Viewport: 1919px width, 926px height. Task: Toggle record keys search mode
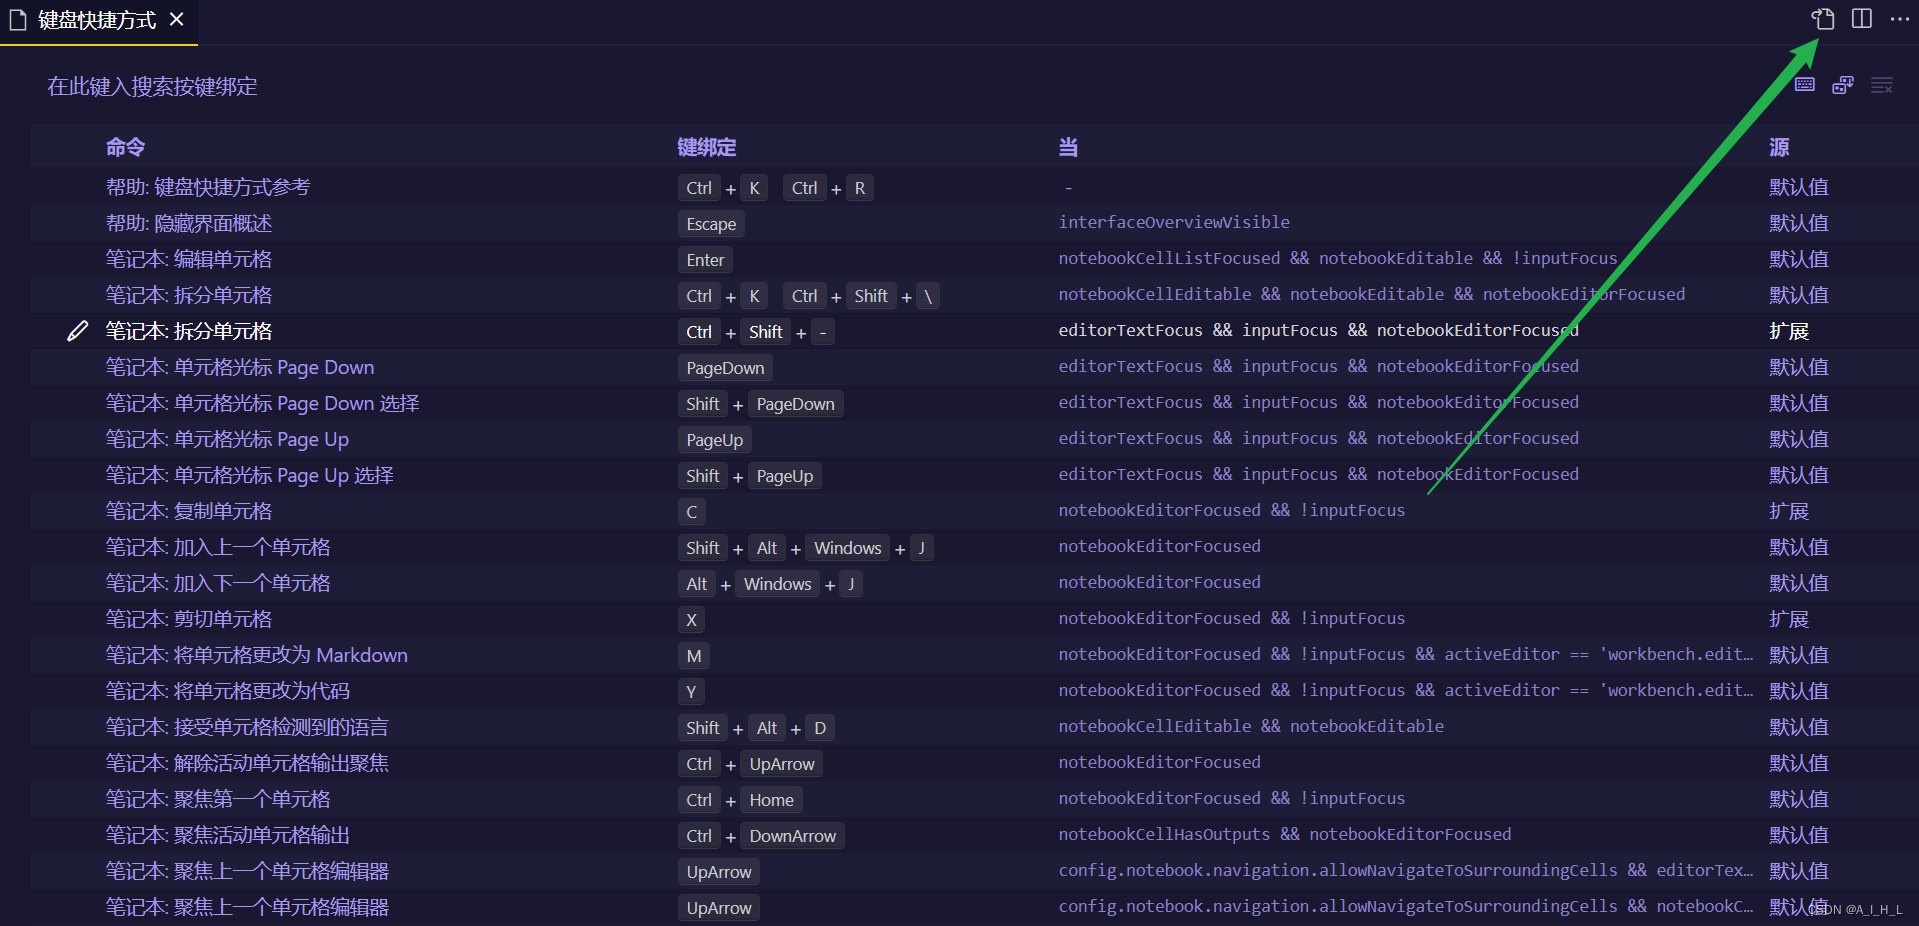pyautogui.click(x=1805, y=85)
